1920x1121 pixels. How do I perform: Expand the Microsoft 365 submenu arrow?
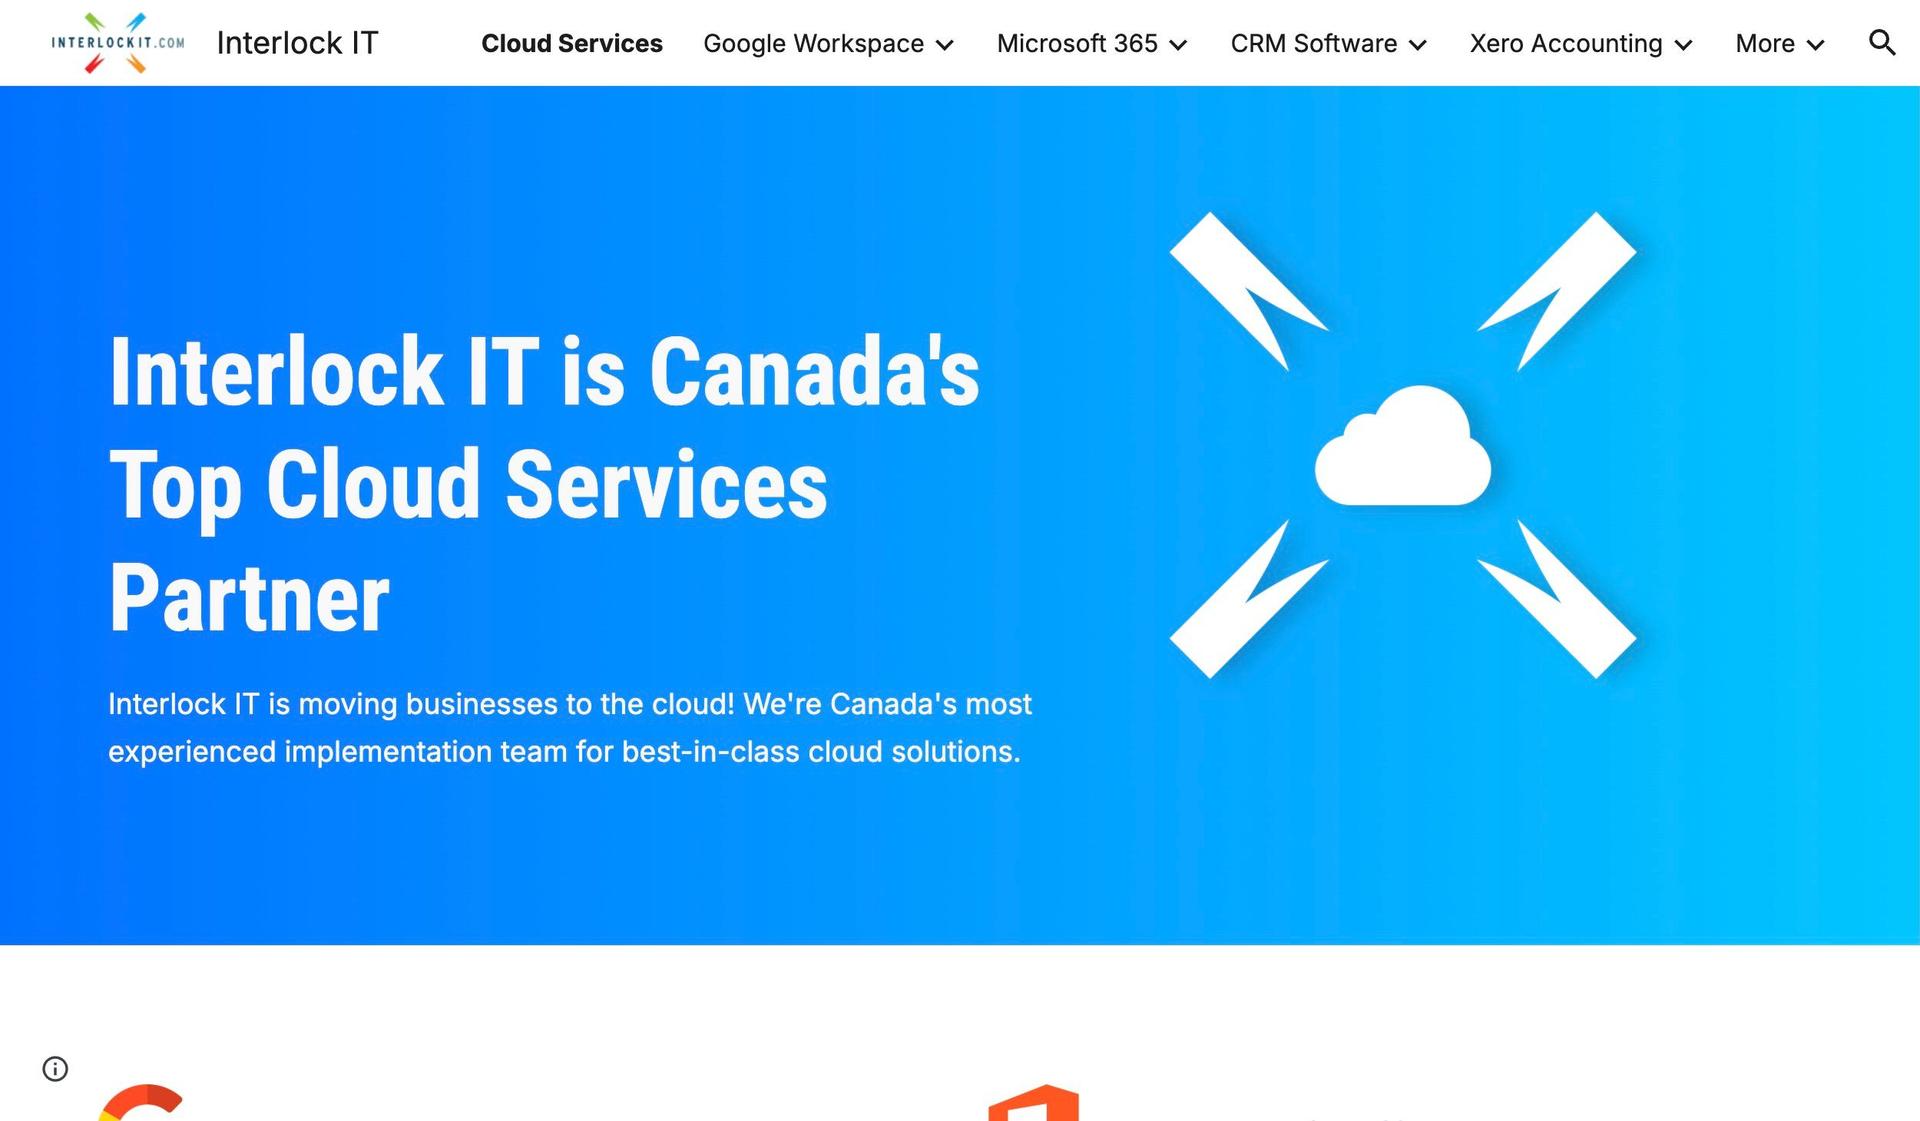tap(1178, 45)
